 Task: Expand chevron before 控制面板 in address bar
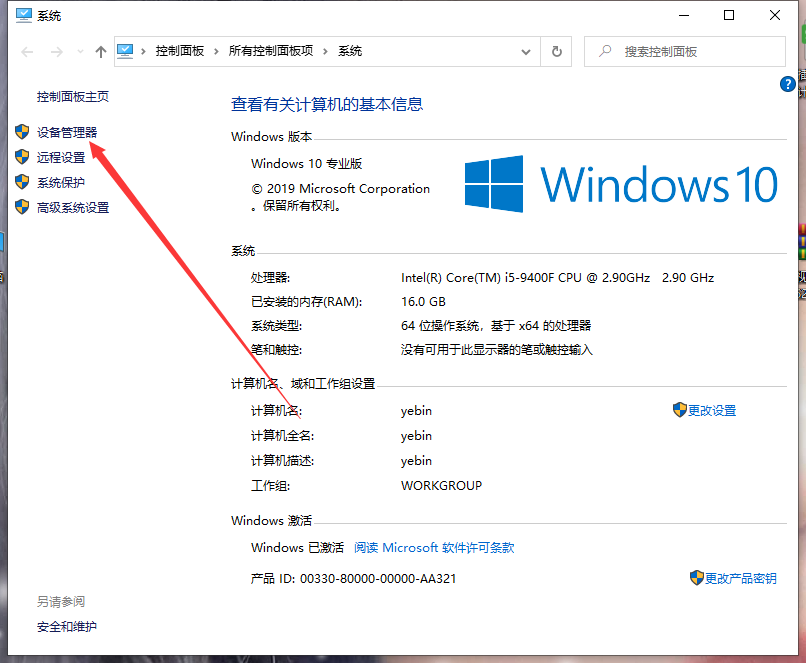[143, 51]
